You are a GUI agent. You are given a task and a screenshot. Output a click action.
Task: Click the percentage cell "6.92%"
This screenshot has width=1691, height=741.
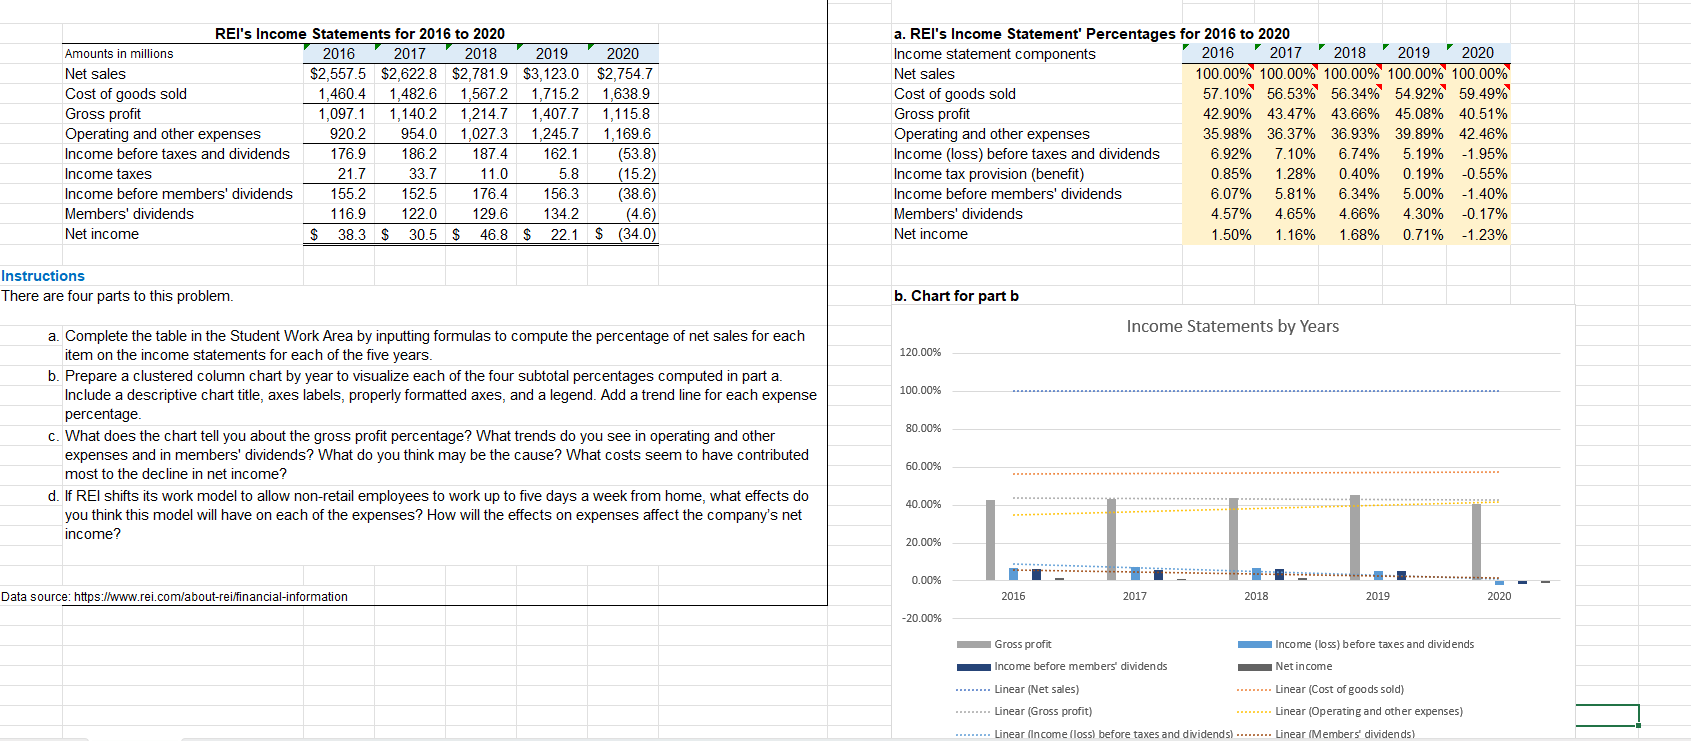[1231, 154]
